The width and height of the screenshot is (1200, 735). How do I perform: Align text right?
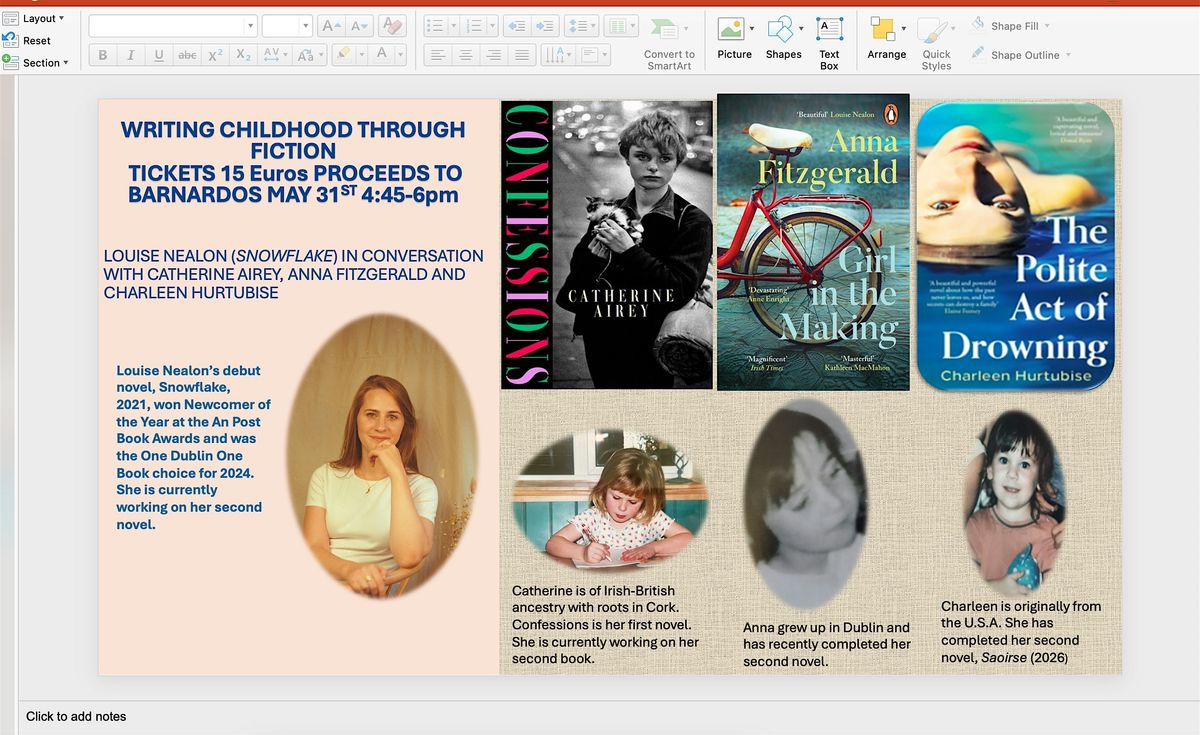(x=494, y=56)
